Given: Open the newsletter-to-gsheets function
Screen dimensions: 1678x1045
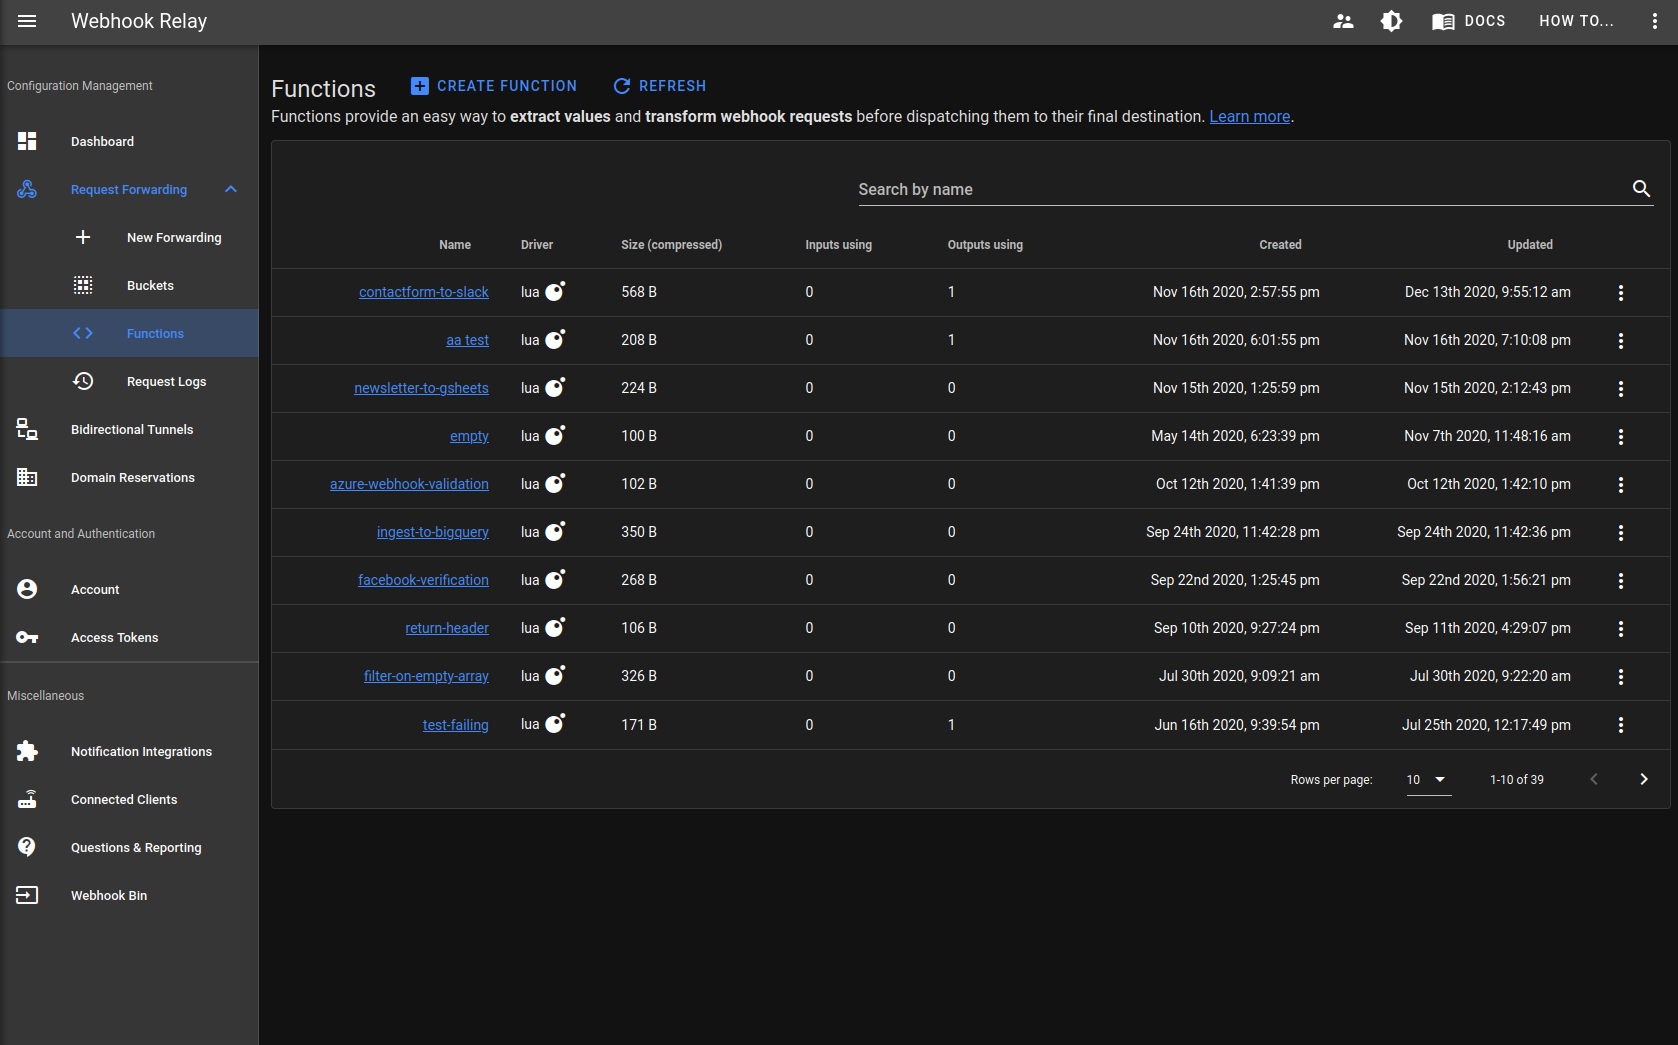Looking at the screenshot, I should tap(421, 388).
